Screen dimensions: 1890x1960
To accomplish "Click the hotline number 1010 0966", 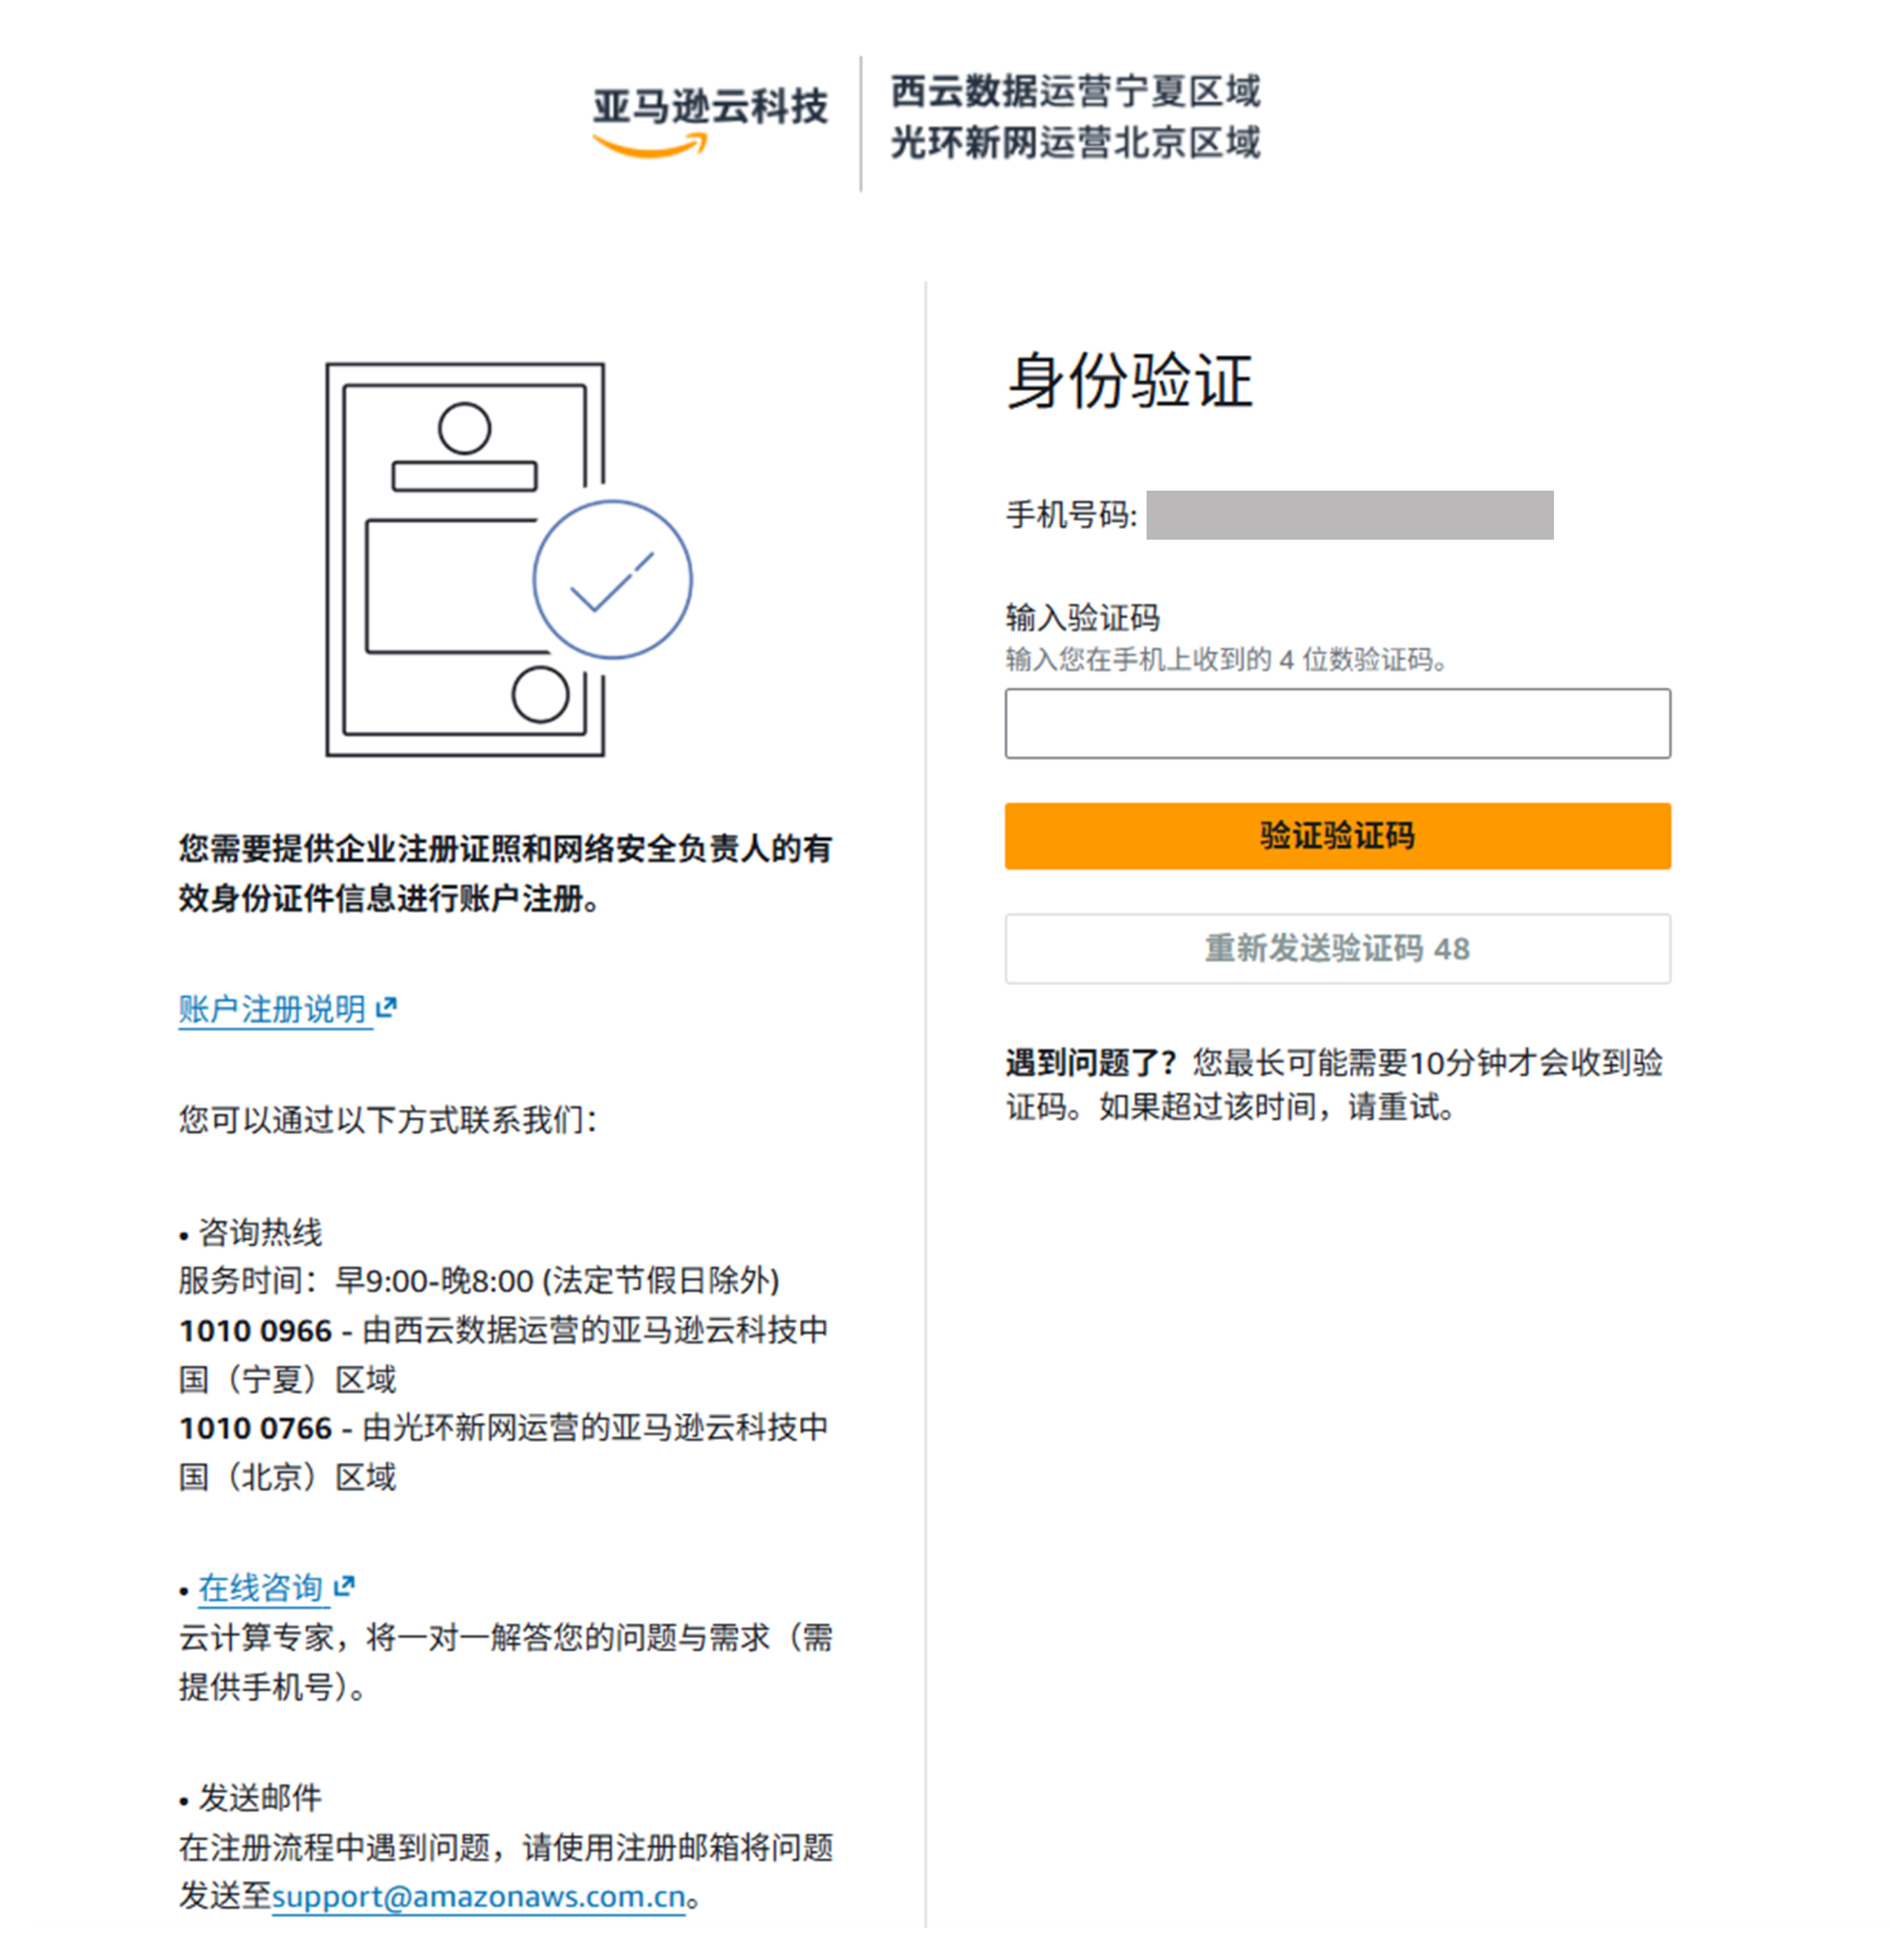I will coord(256,1331).
